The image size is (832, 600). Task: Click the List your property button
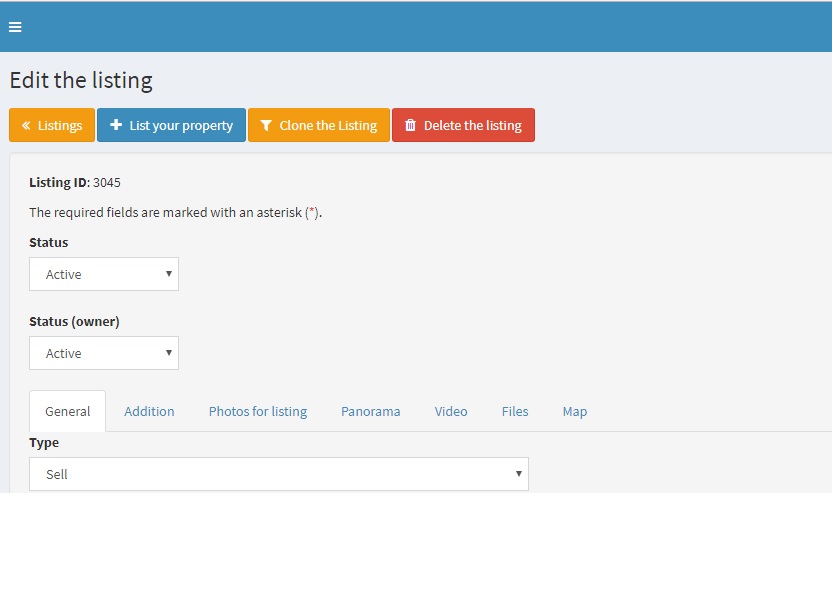(x=171, y=125)
